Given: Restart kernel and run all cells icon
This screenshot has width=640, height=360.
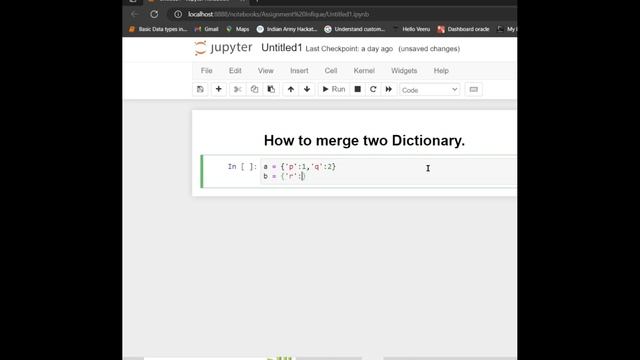Looking at the screenshot, I should [389, 89].
